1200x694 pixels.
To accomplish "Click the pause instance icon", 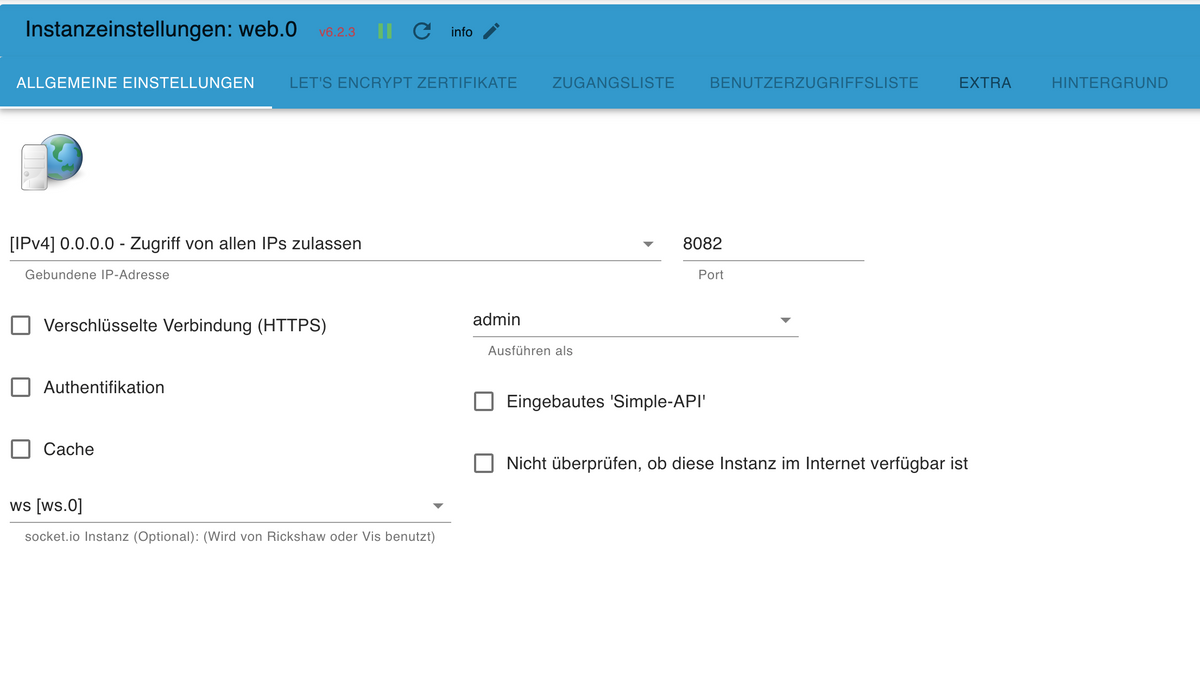I will coord(385,31).
